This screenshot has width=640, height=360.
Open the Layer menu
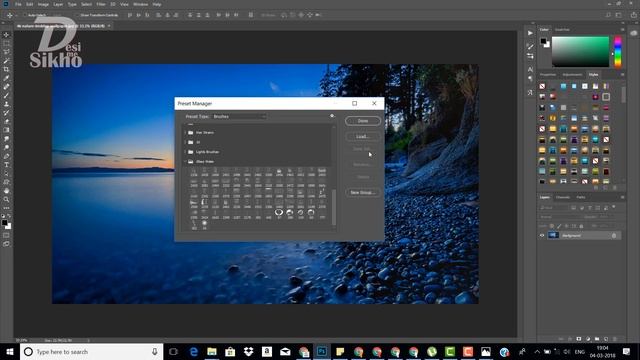tap(58, 4)
